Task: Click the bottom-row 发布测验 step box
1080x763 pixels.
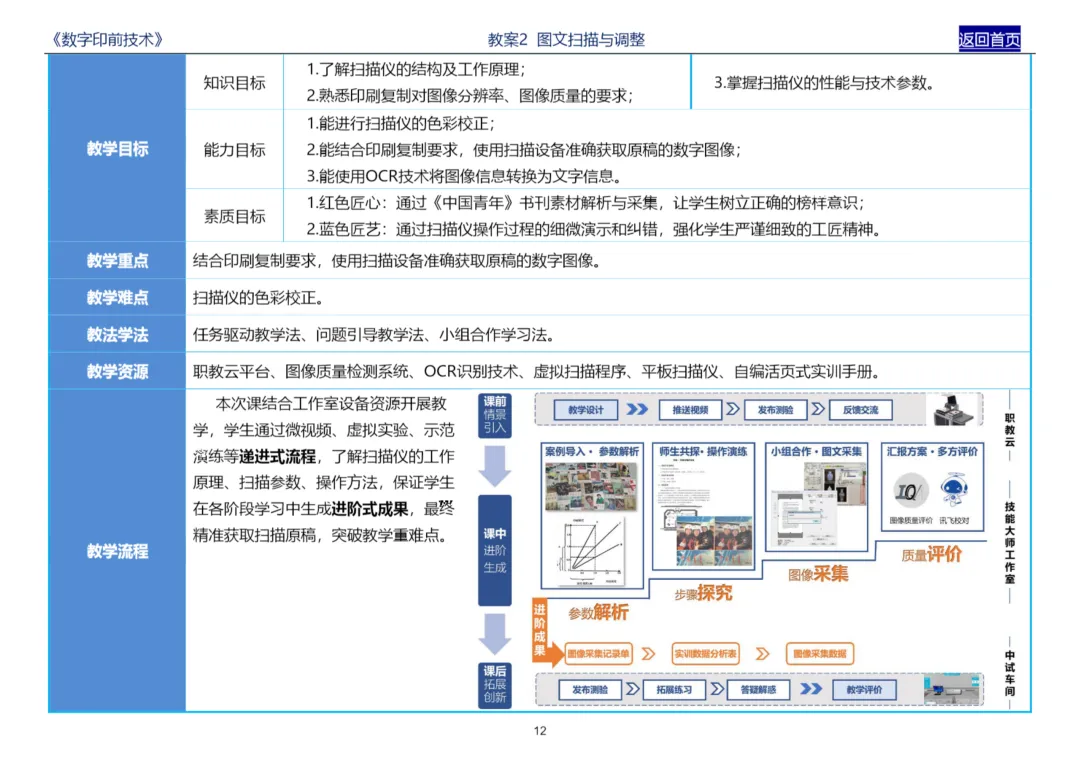Action: point(590,689)
